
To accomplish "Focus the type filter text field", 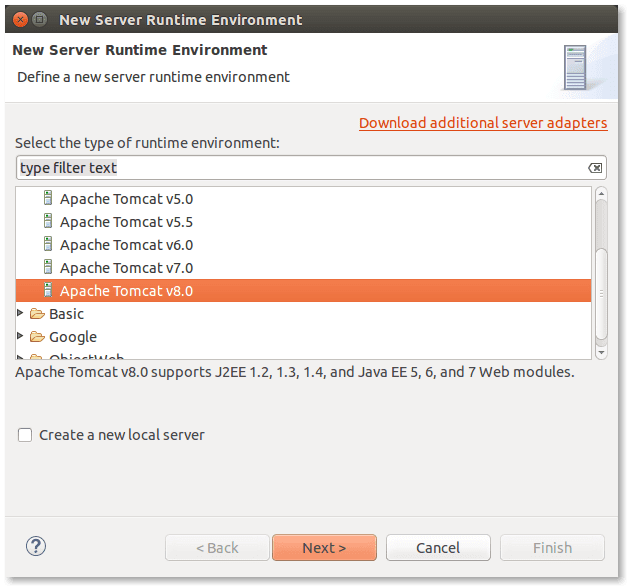I will [311, 168].
